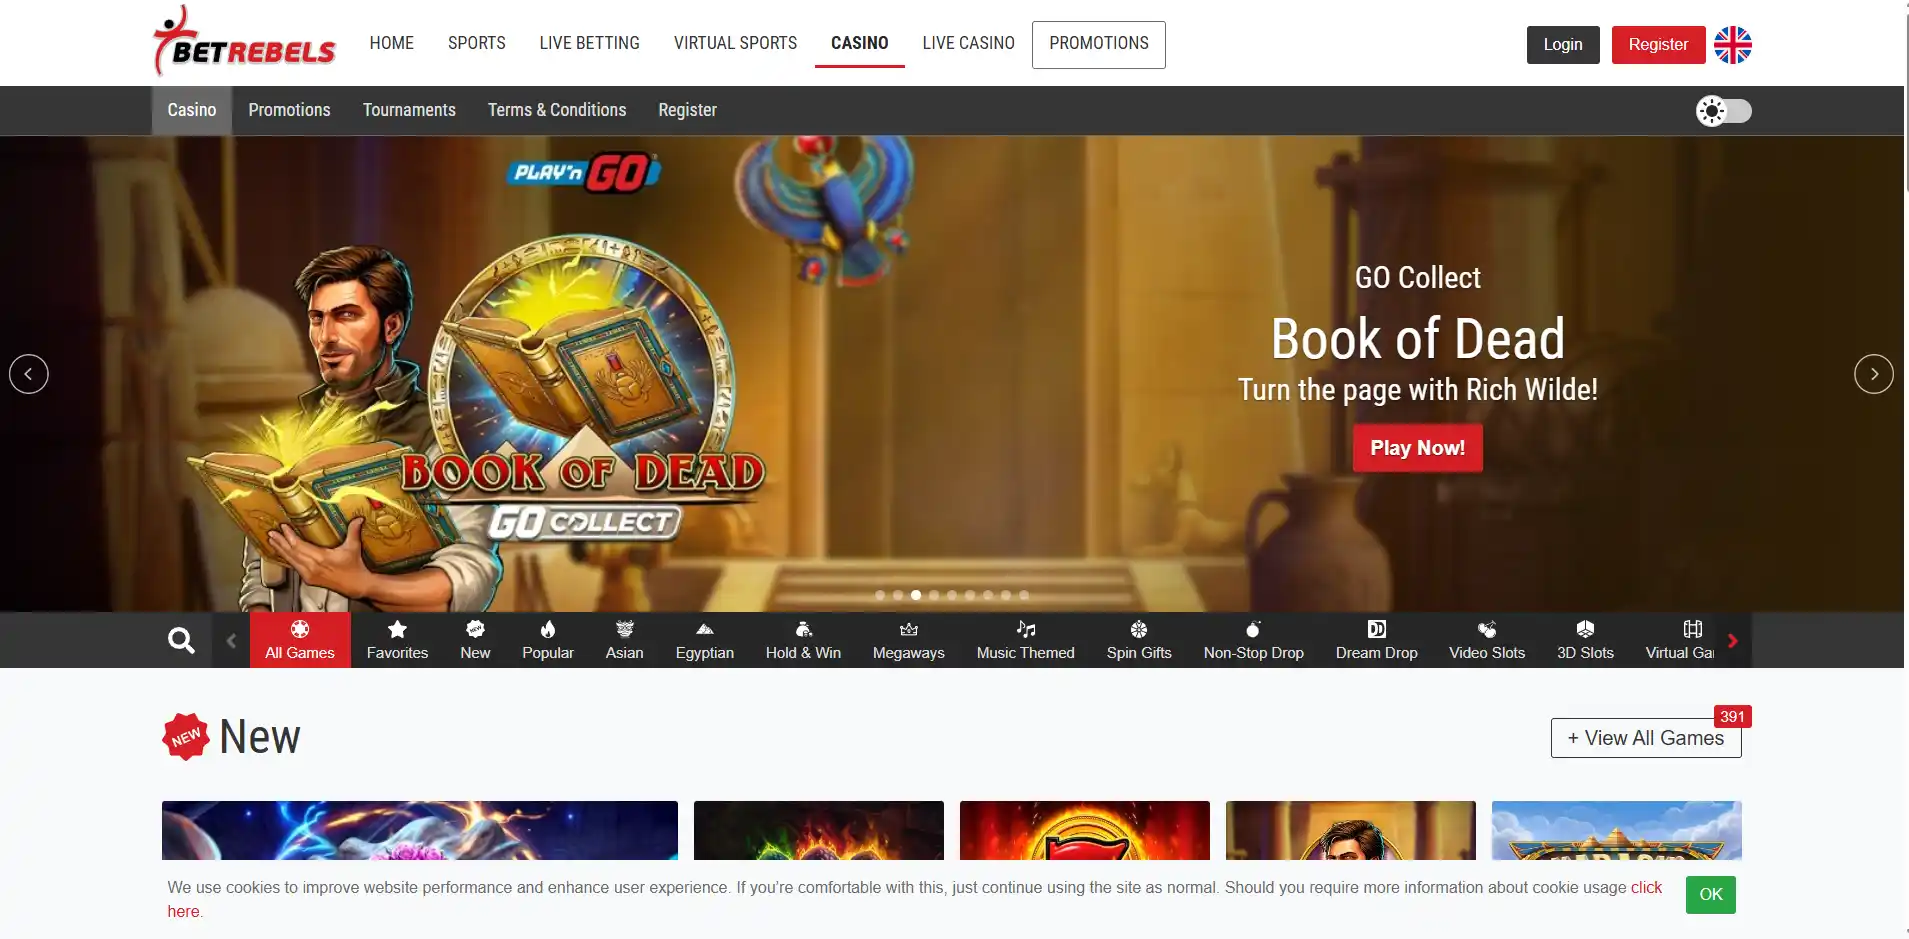Open the Popular flame category

tap(548, 640)
